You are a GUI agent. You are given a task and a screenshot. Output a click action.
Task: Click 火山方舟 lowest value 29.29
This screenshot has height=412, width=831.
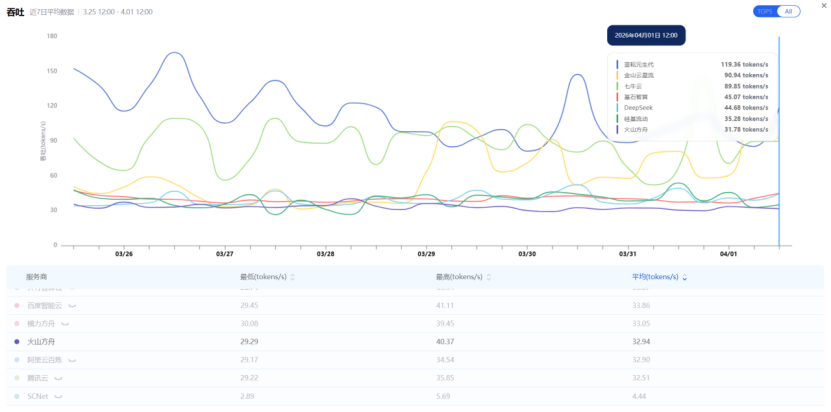tap(249, 341)
